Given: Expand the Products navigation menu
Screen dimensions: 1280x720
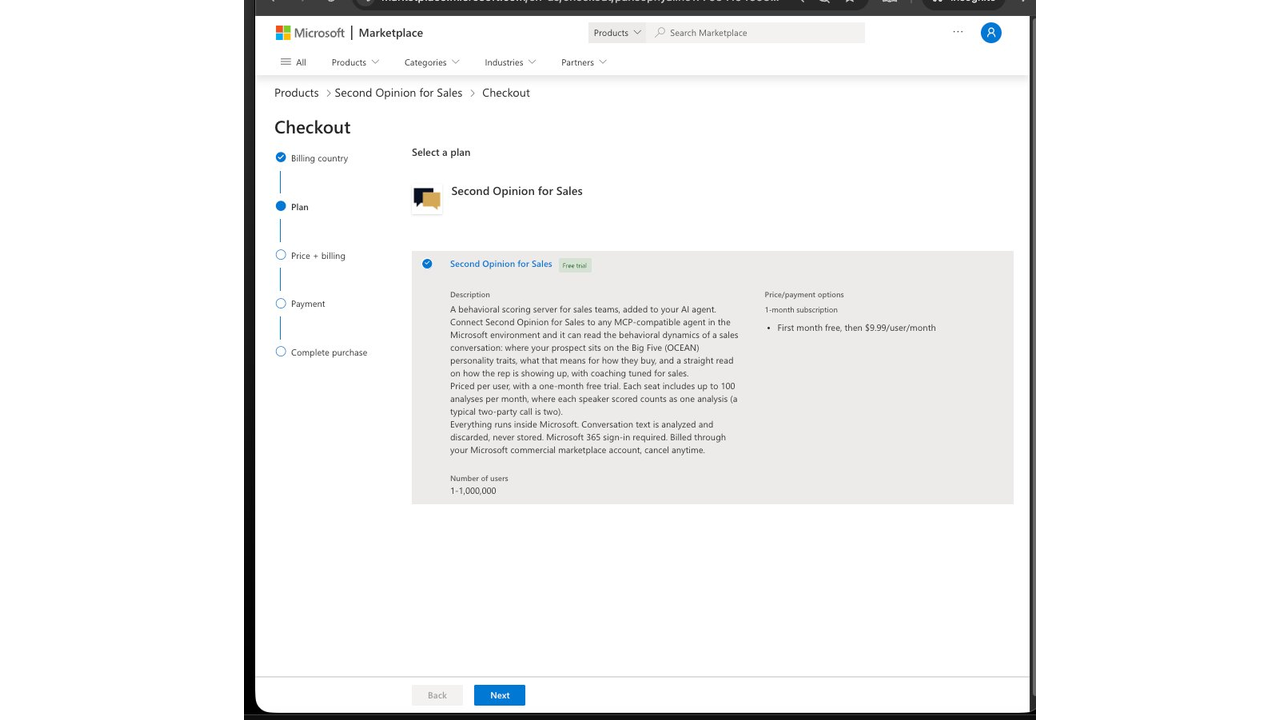Looking at the screenshot, I should tap(355, 62).
